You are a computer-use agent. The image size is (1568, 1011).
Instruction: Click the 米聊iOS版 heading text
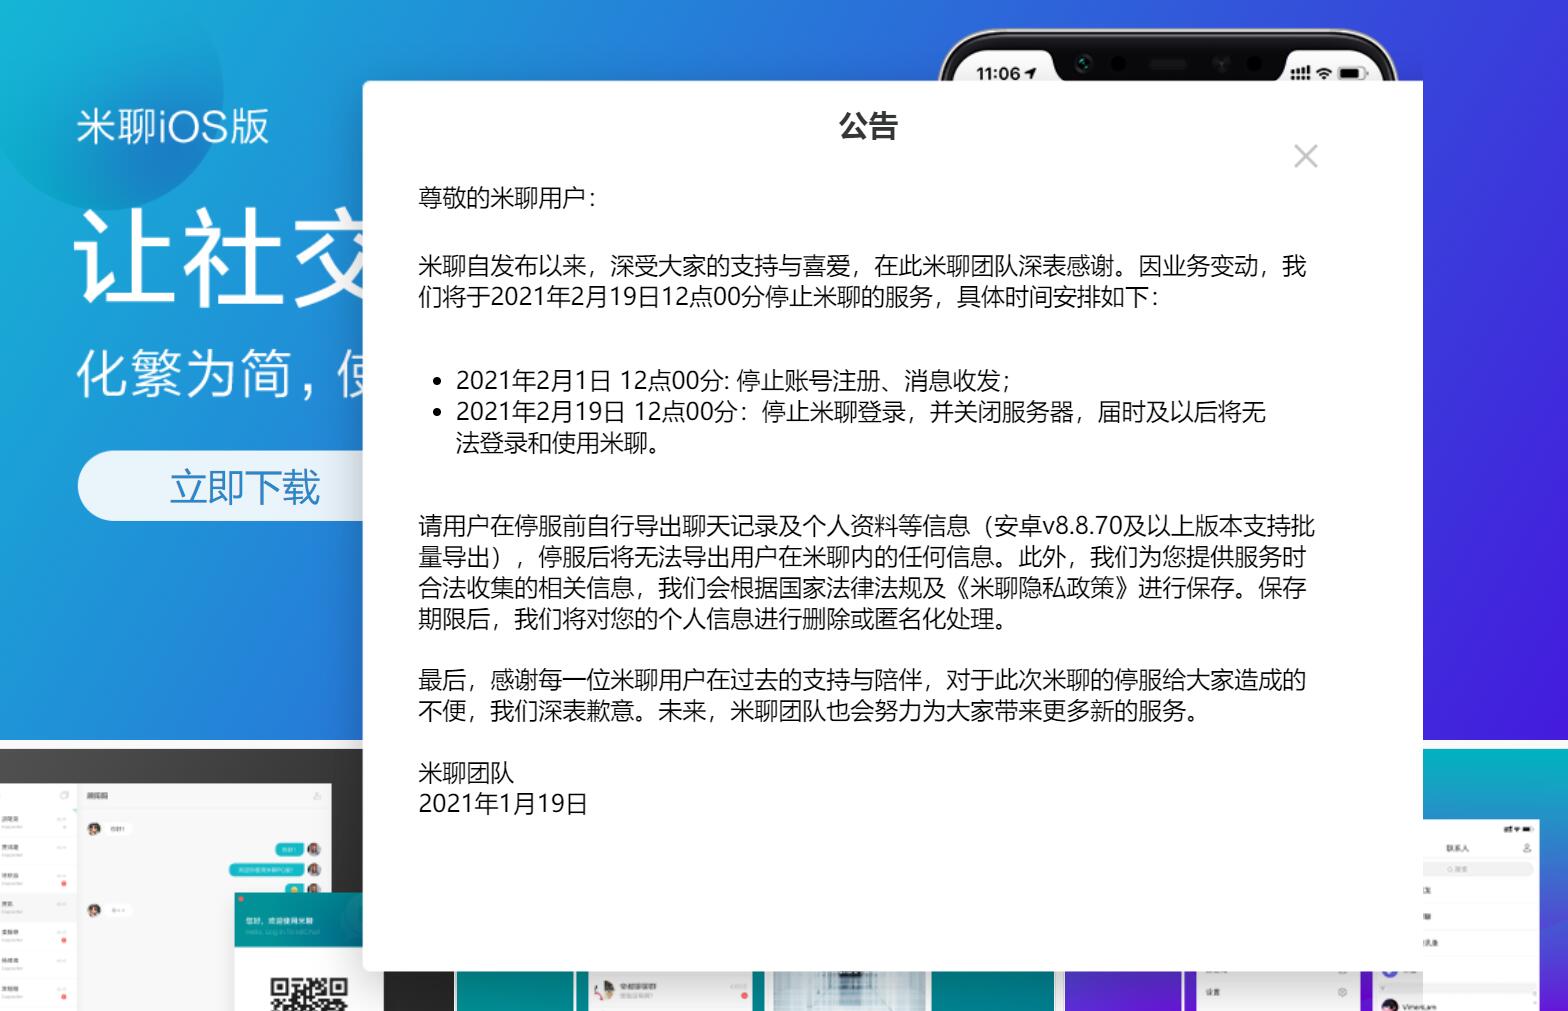(173, 127)
